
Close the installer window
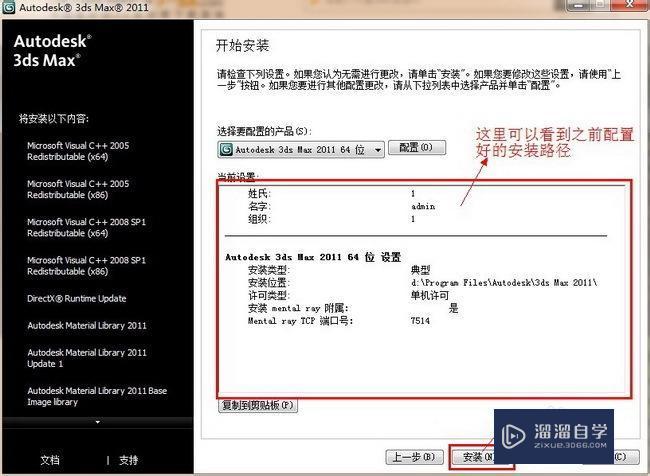630,5
